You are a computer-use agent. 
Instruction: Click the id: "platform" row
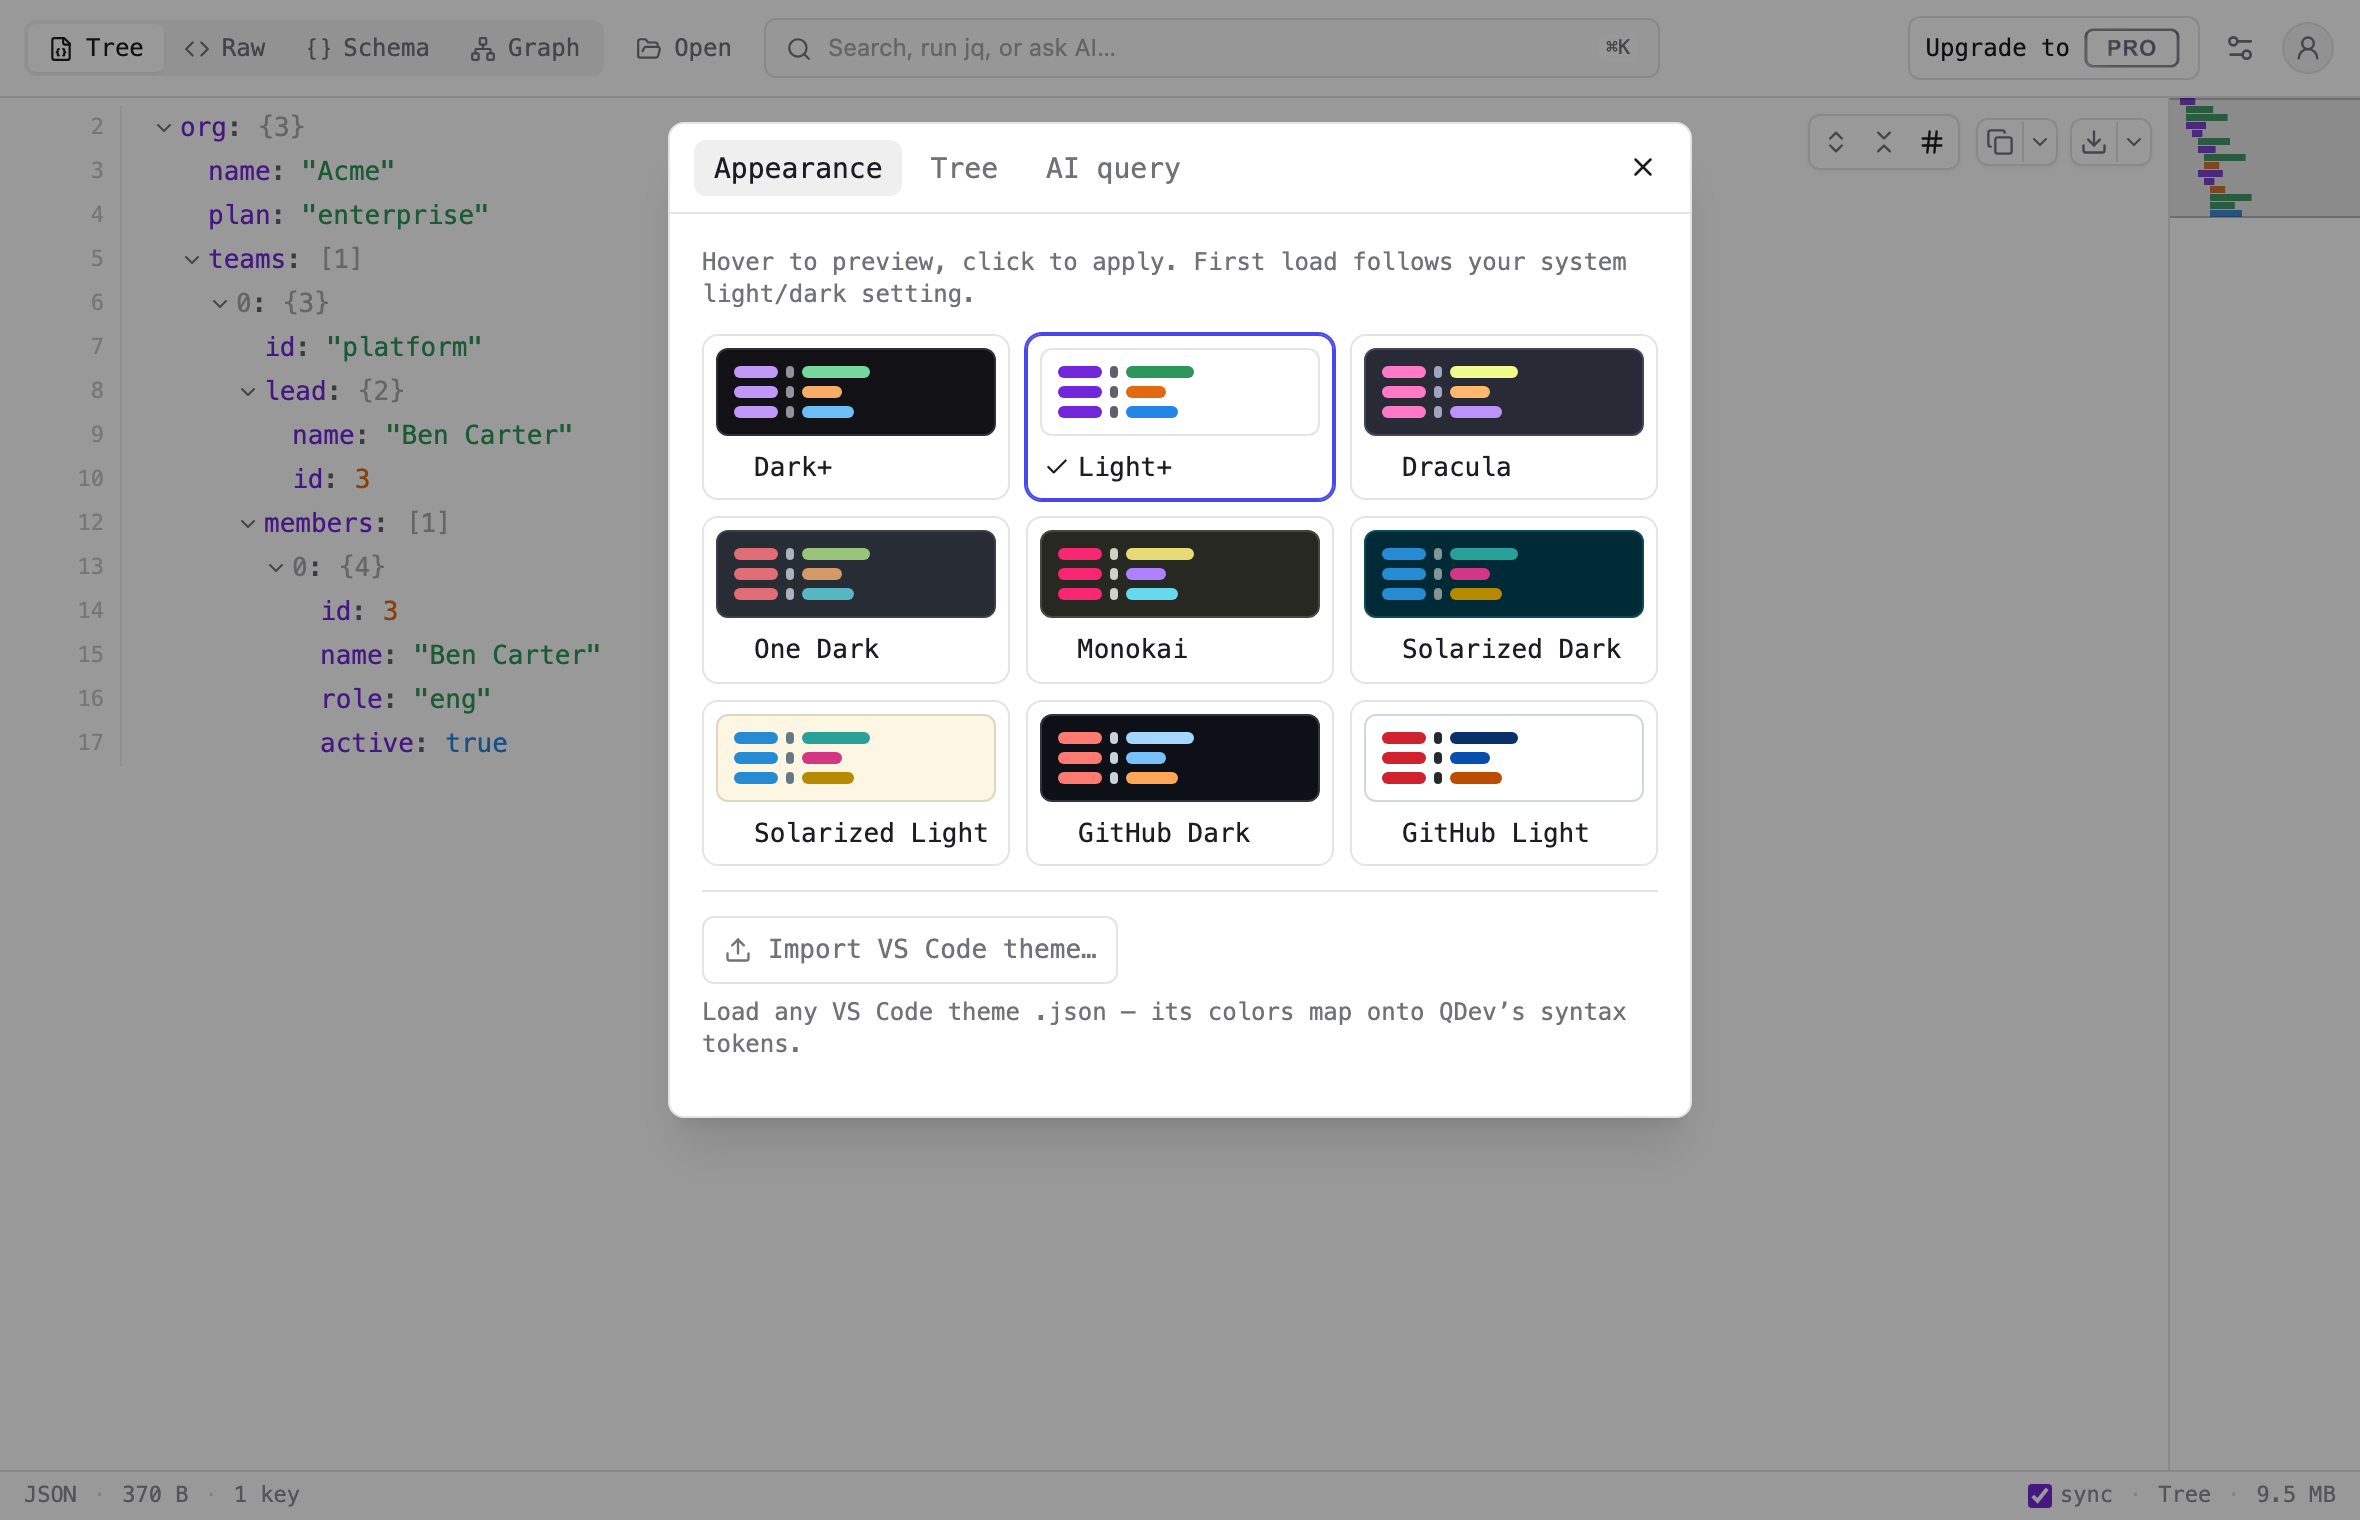373,347
